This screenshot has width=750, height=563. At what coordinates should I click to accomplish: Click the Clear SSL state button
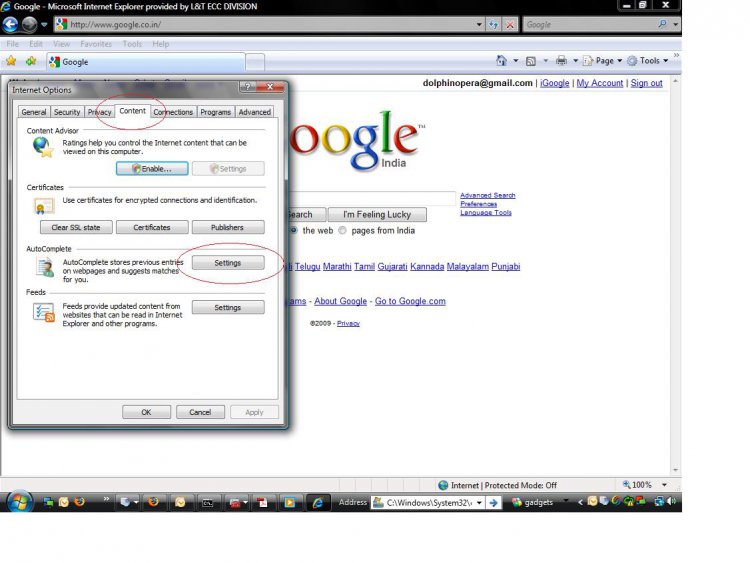(x=76, y=228)
